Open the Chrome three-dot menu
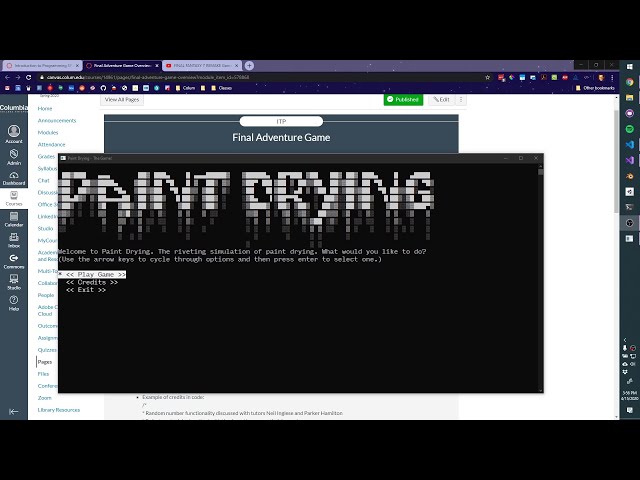The width and height of the screenshot is (640, 480). (x=612, y=77)
